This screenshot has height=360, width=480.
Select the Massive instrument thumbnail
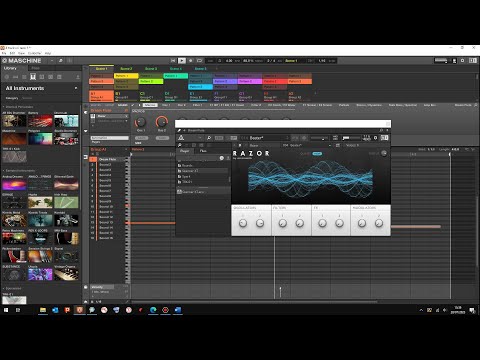click(14, 139)
